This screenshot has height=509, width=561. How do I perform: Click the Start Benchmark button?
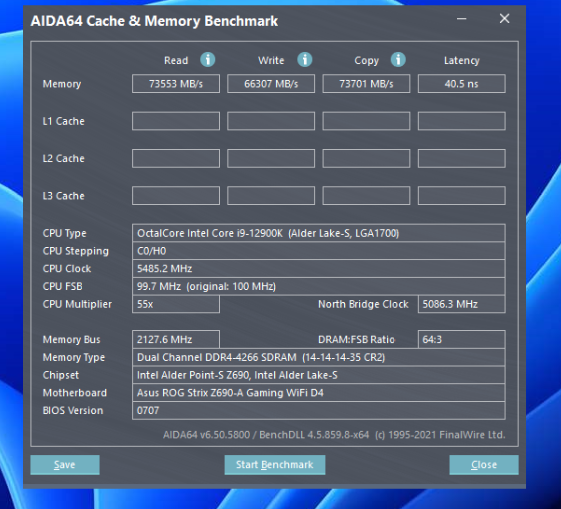(x=275, y=465)
